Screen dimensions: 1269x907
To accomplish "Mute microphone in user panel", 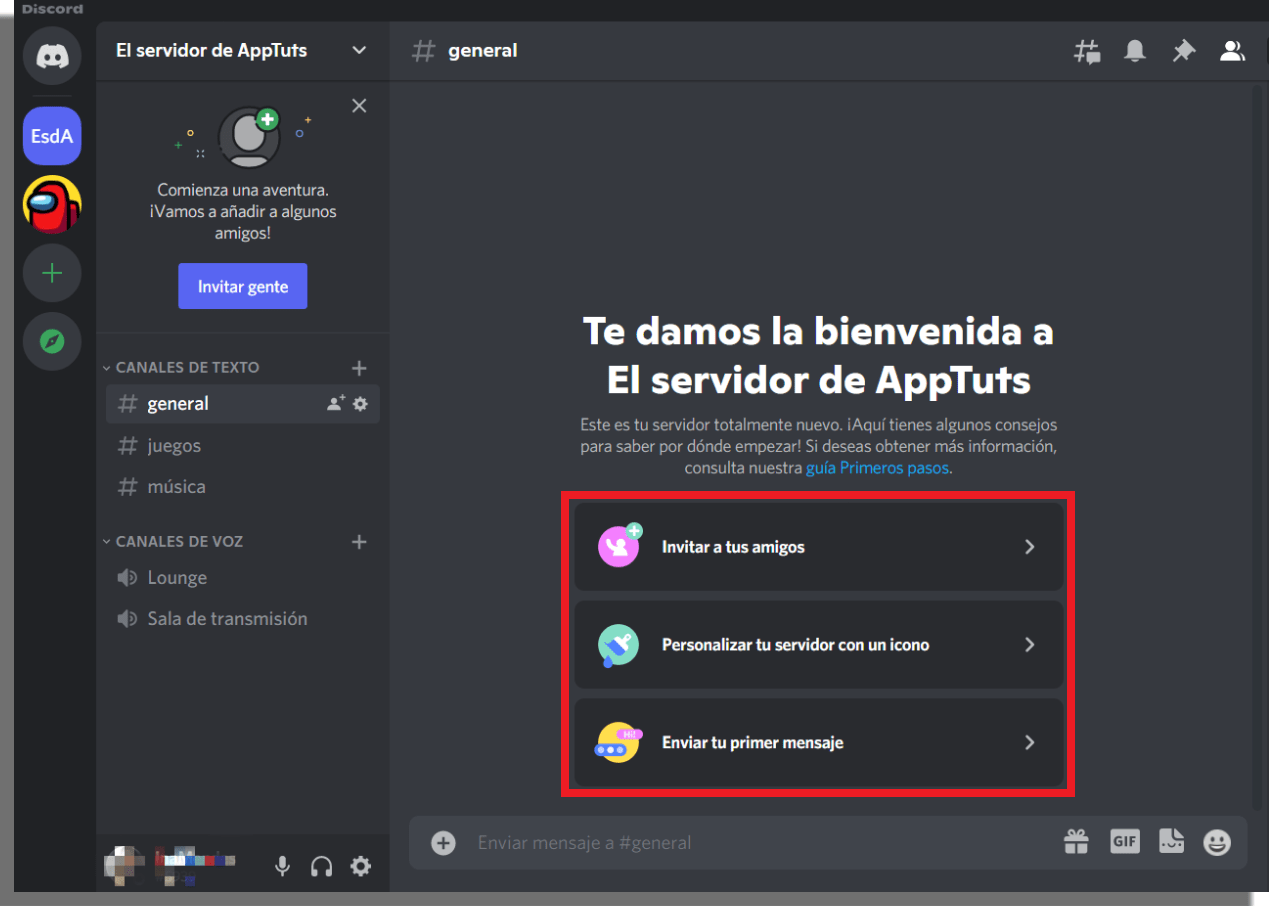I will tap(283, 867).
